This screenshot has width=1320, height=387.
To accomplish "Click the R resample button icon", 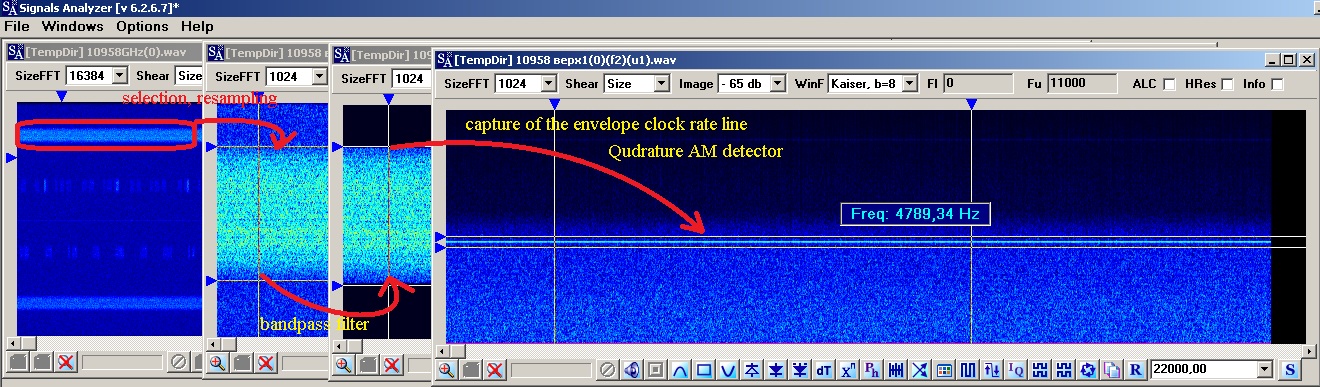I will click(1135, 369).
